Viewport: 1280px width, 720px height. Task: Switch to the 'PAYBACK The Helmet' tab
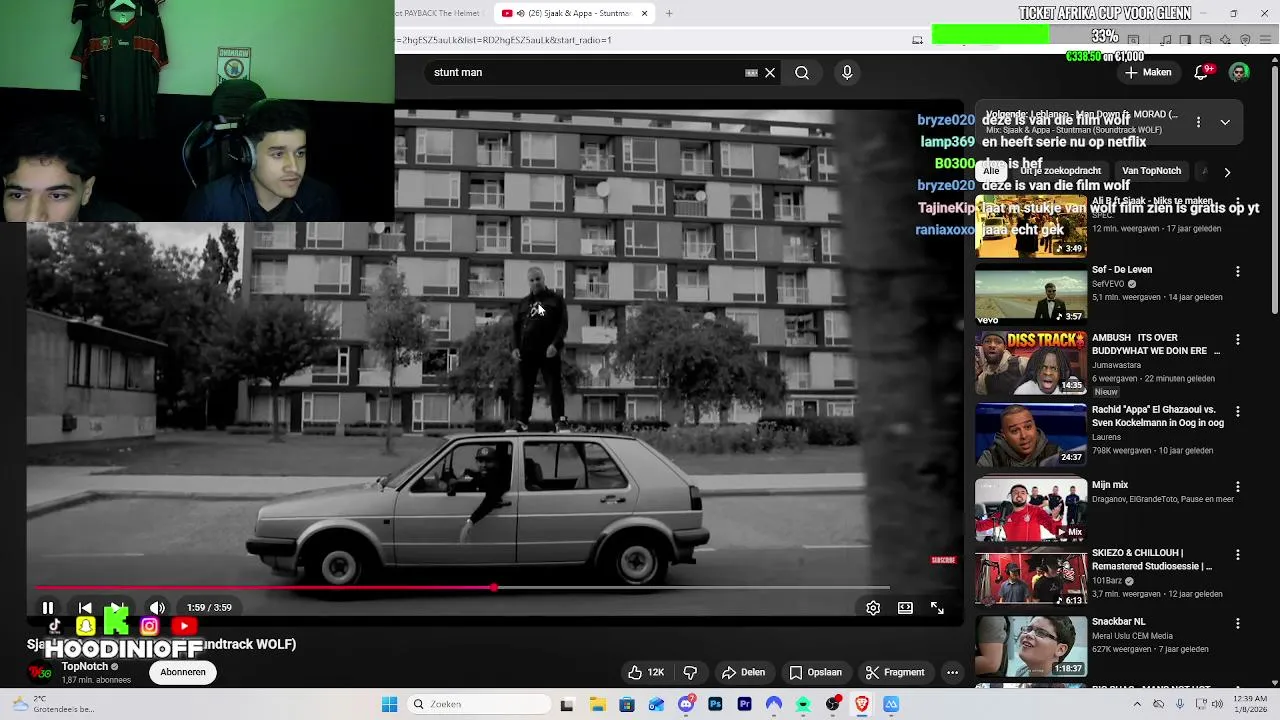point(440,13)
